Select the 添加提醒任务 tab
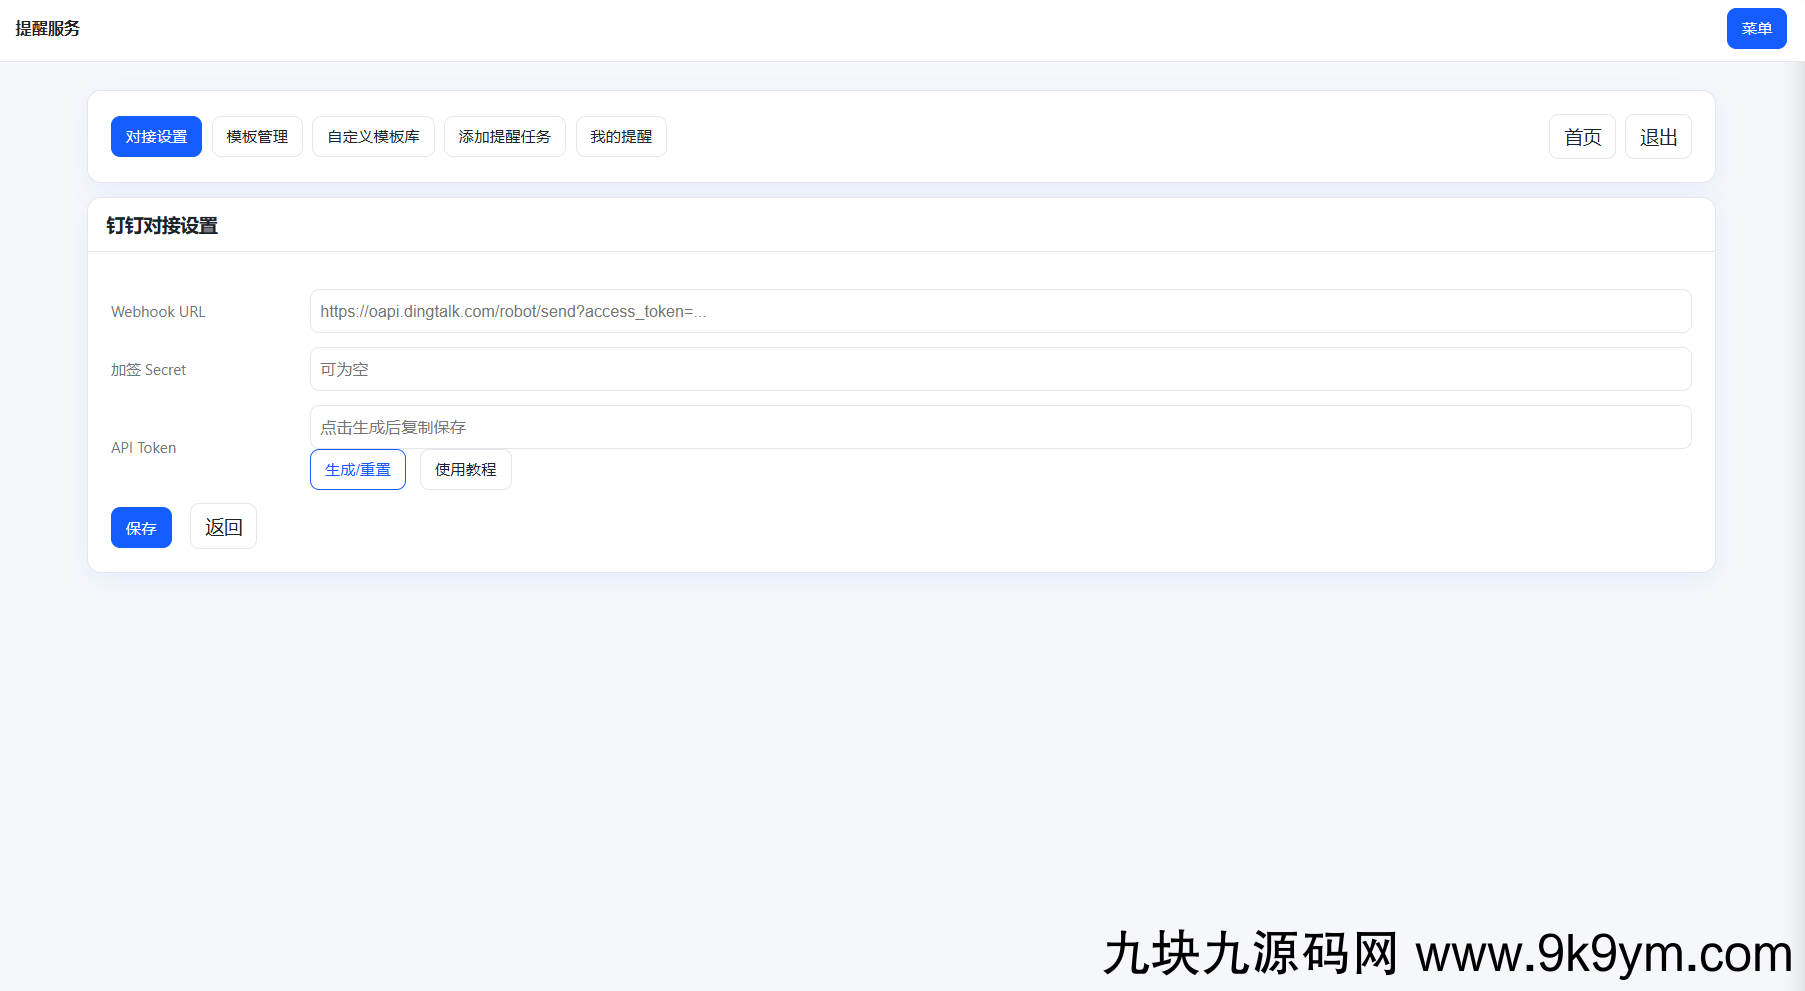Viewport: 1805px width, 991px height. point(504,136)
